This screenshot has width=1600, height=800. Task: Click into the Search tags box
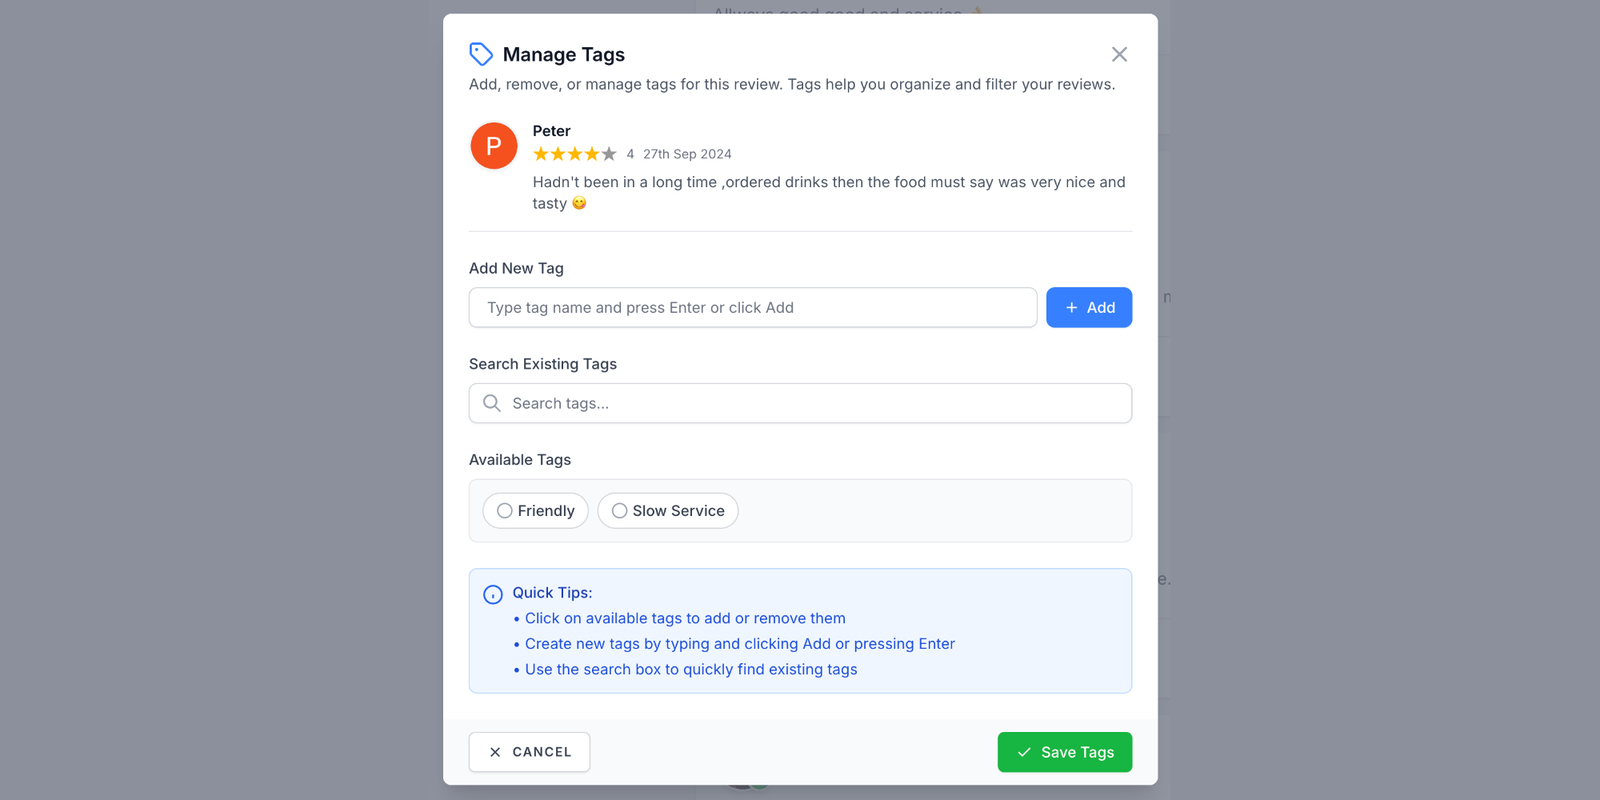pyautogui.click(x=815, y=403)
